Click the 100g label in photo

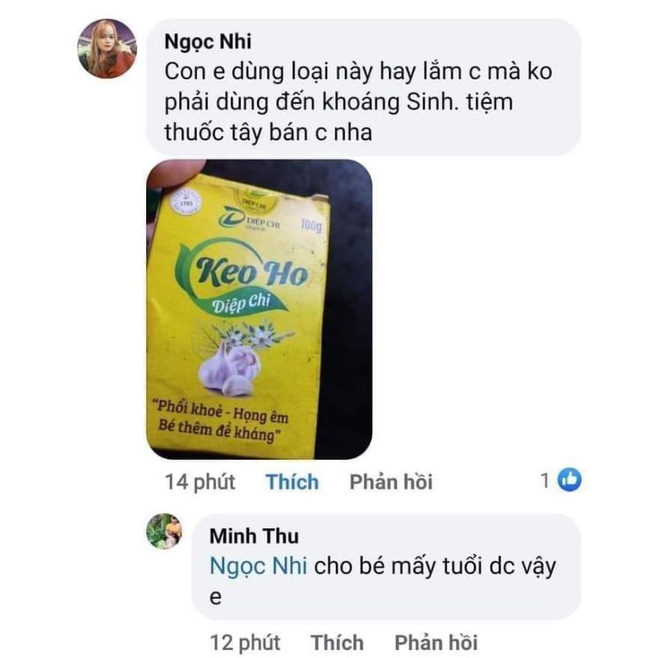point(311,225)
